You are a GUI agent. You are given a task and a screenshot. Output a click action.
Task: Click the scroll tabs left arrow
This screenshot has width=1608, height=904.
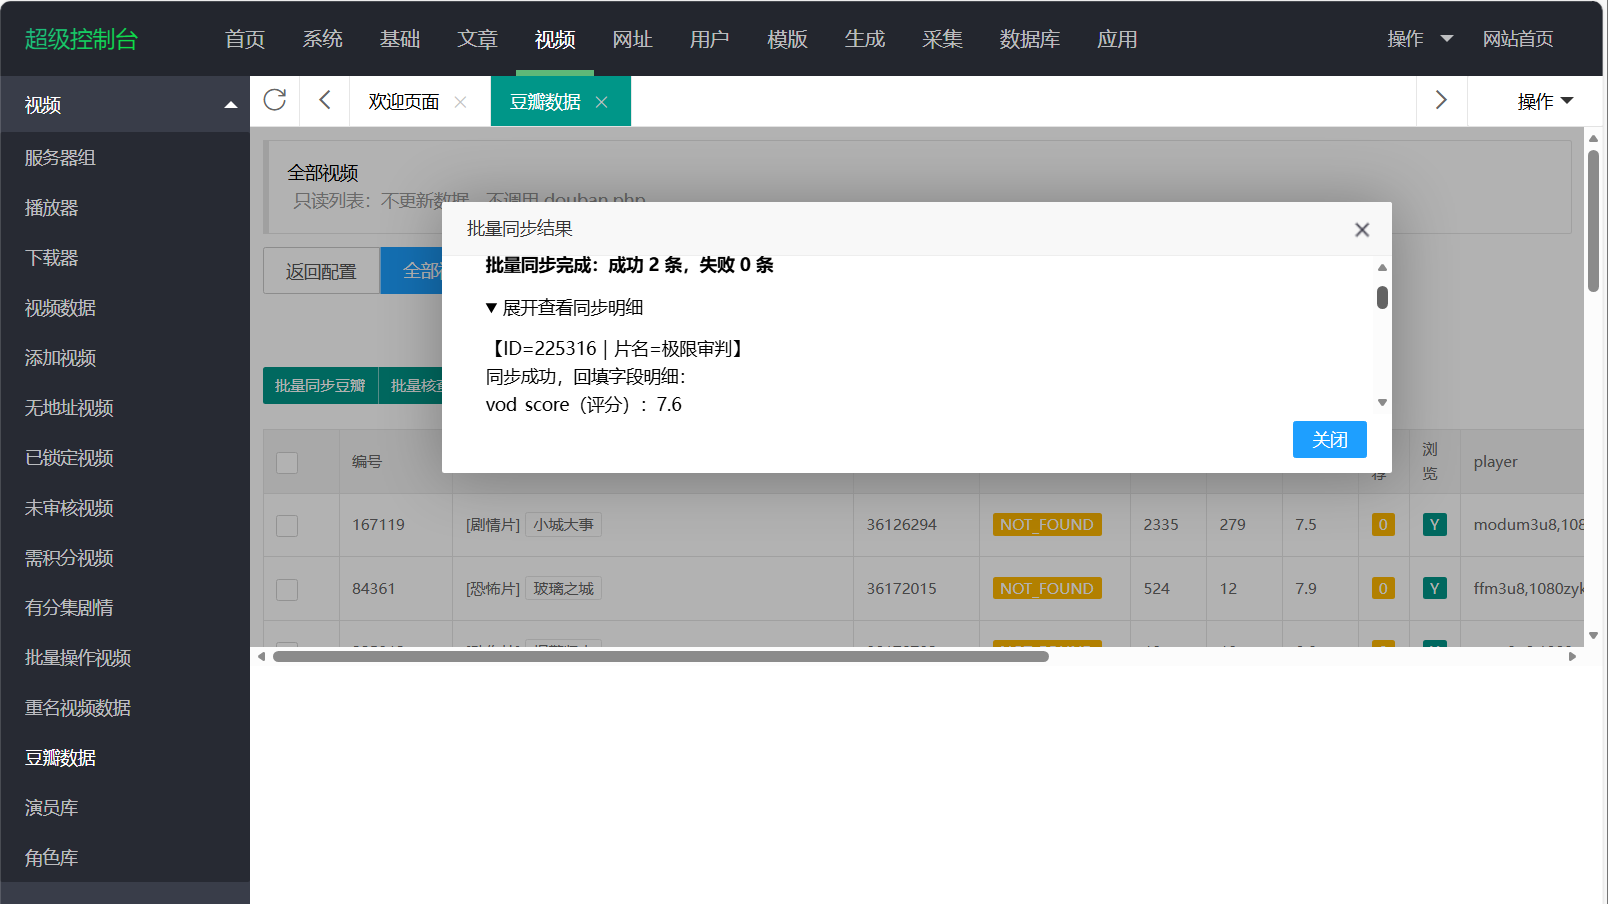(324, 100)
